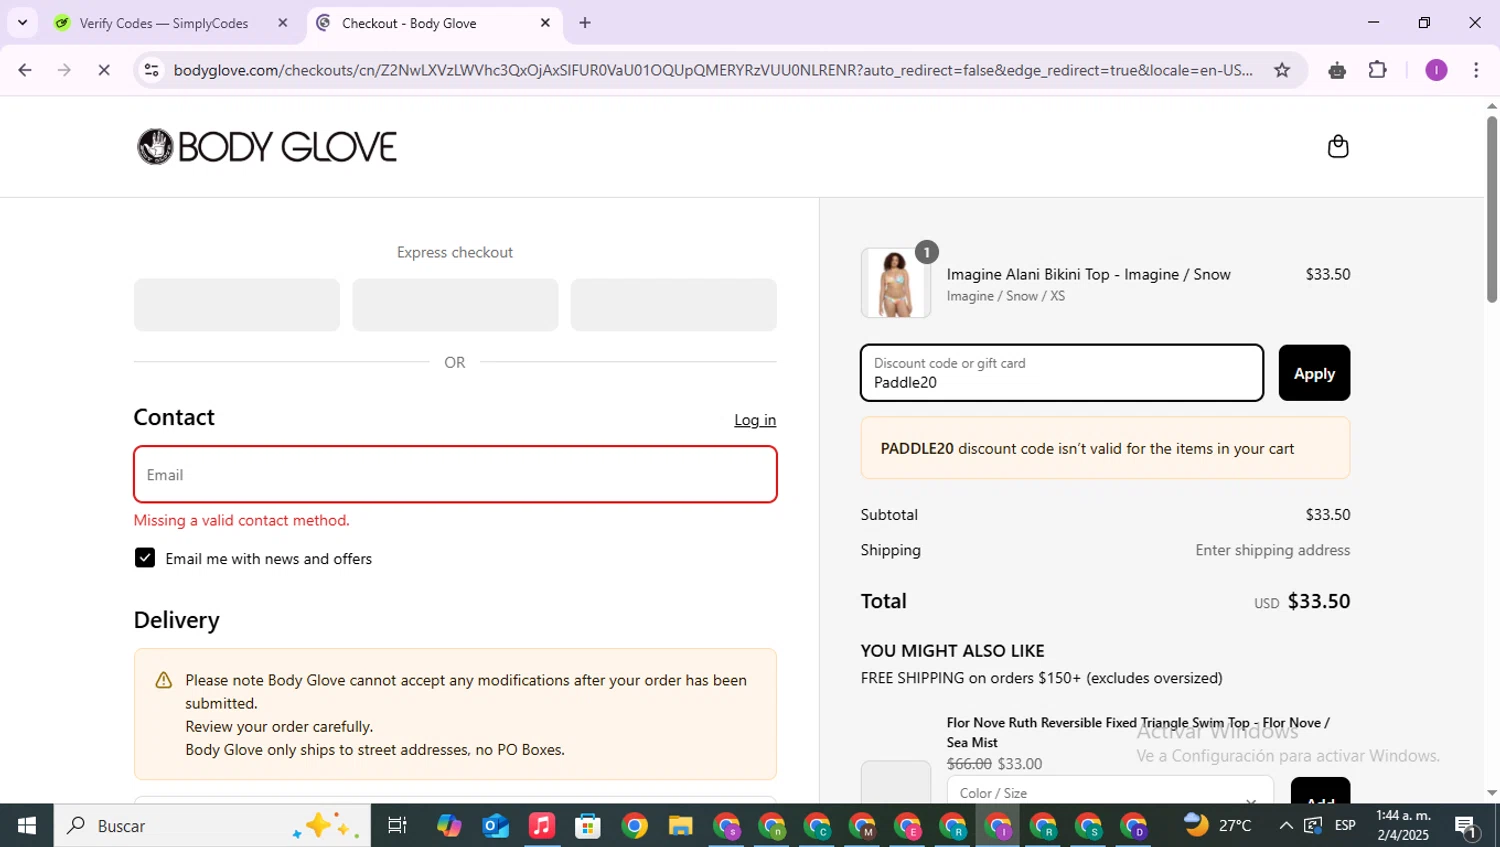The height and width of the screenshot is (847, 1500).
Task: Click the FREE SHIPPING on orders $150+ text
Action: click(1041, 678)
